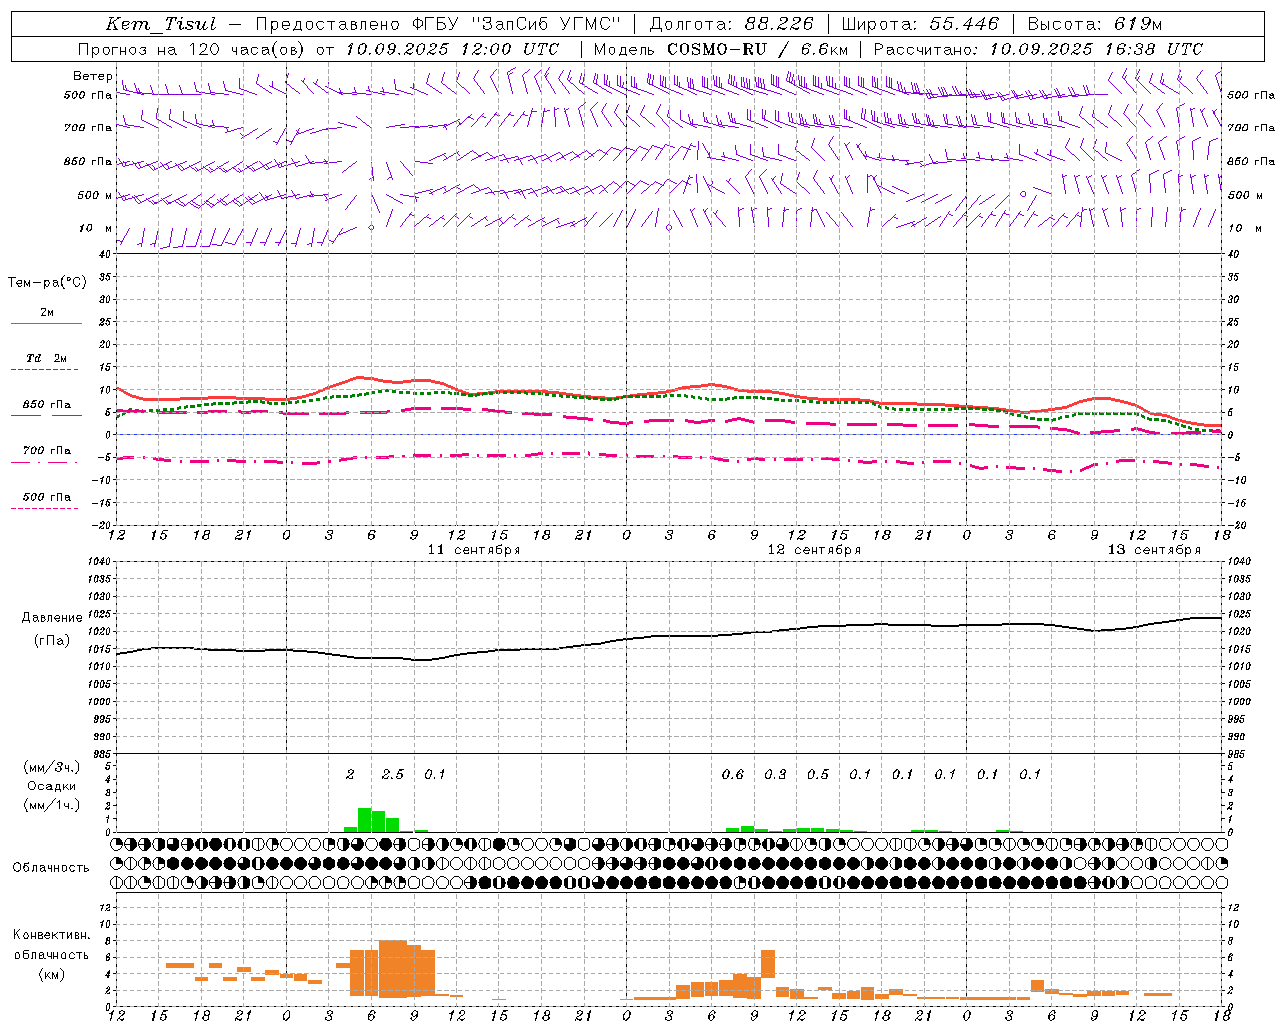Click the (мм/3ч.) precipitation unit label

pos(51,767)
